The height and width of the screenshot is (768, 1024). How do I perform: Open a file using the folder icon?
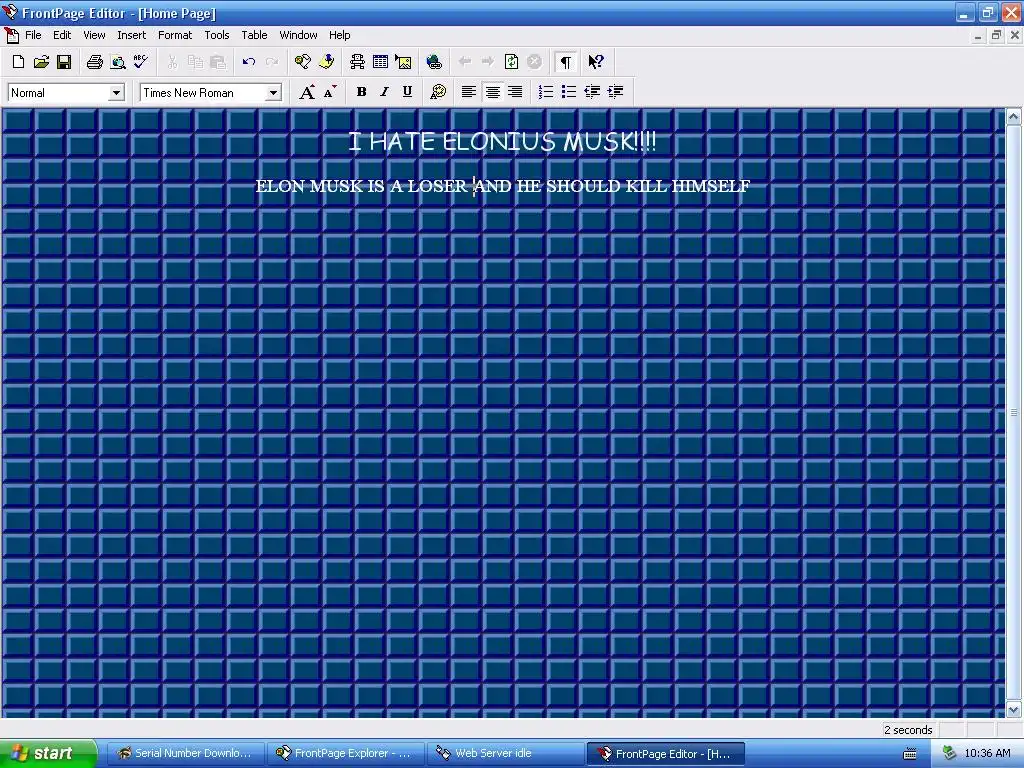(x=41, y=62)
